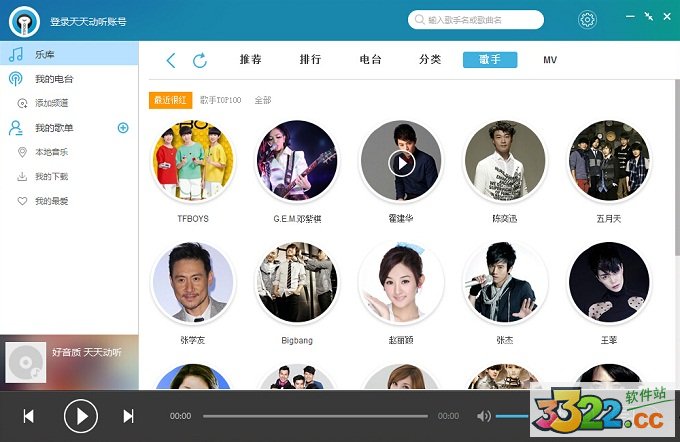Open the 赵丽颖 artist photo
This screenshot has height=442, width=680.
tap(401, 283)
